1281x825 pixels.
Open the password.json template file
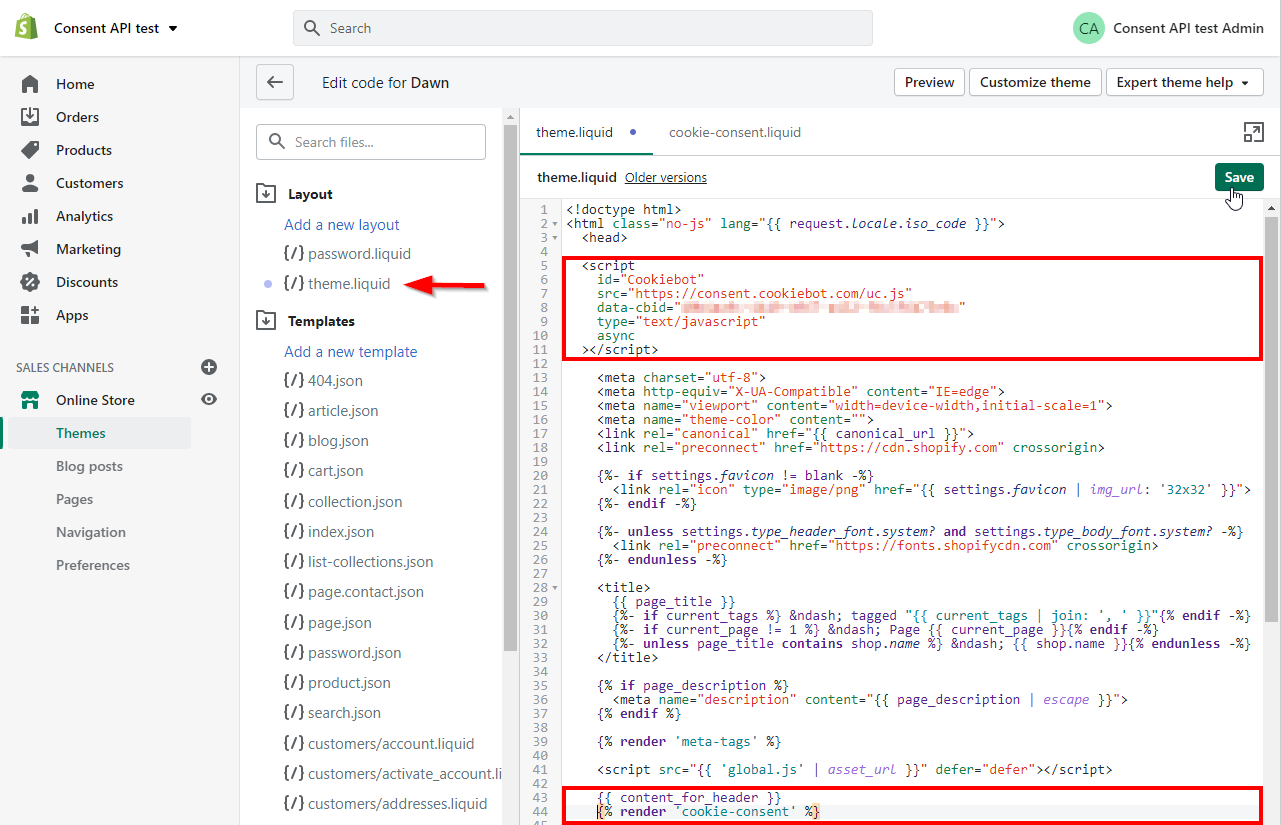click(342, 653)
